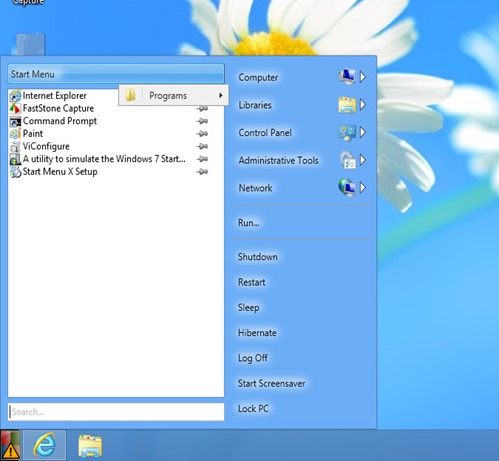499x461 pixels.
Task: Click Shutdown
Action: 258,257
